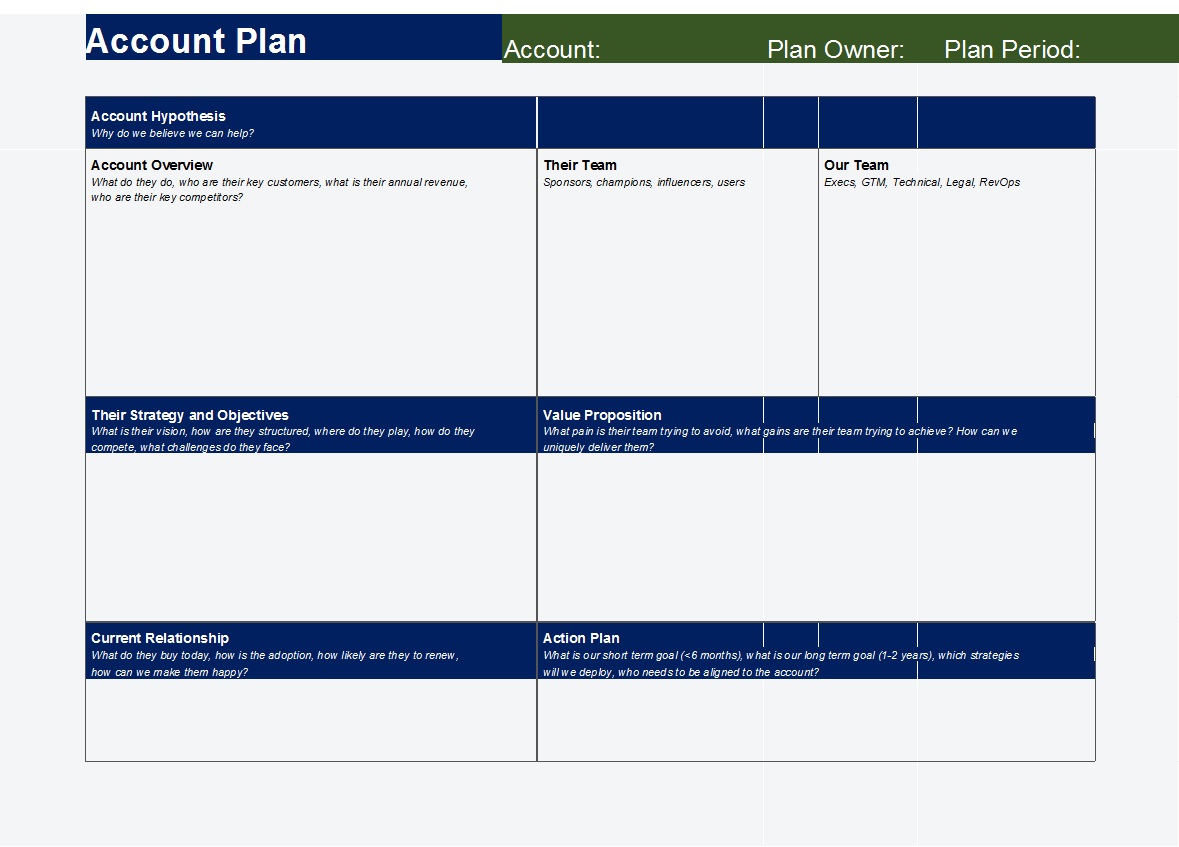Select the 'Our Team' heading
Screen dimensions: 1179x847
pos(856,165)
